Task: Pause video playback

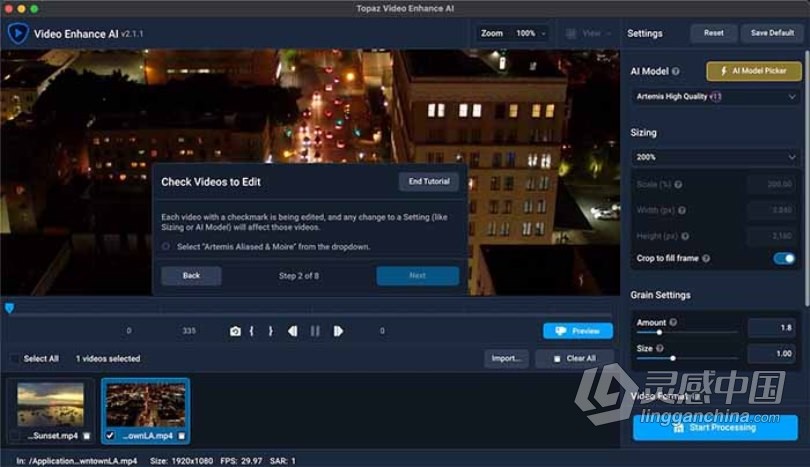Action: (x=315, y=331)
